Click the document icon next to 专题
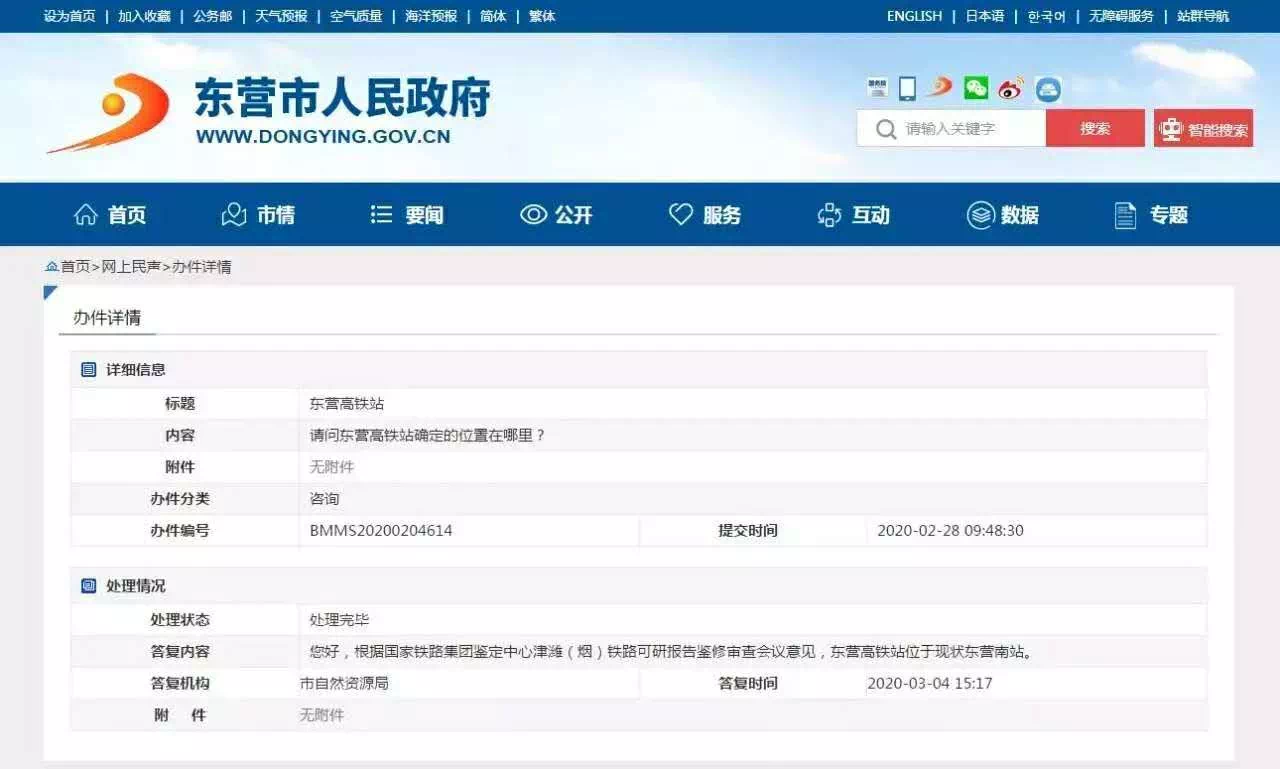The height and width of the screenshot is (769, 1280). pos(1126,215)
